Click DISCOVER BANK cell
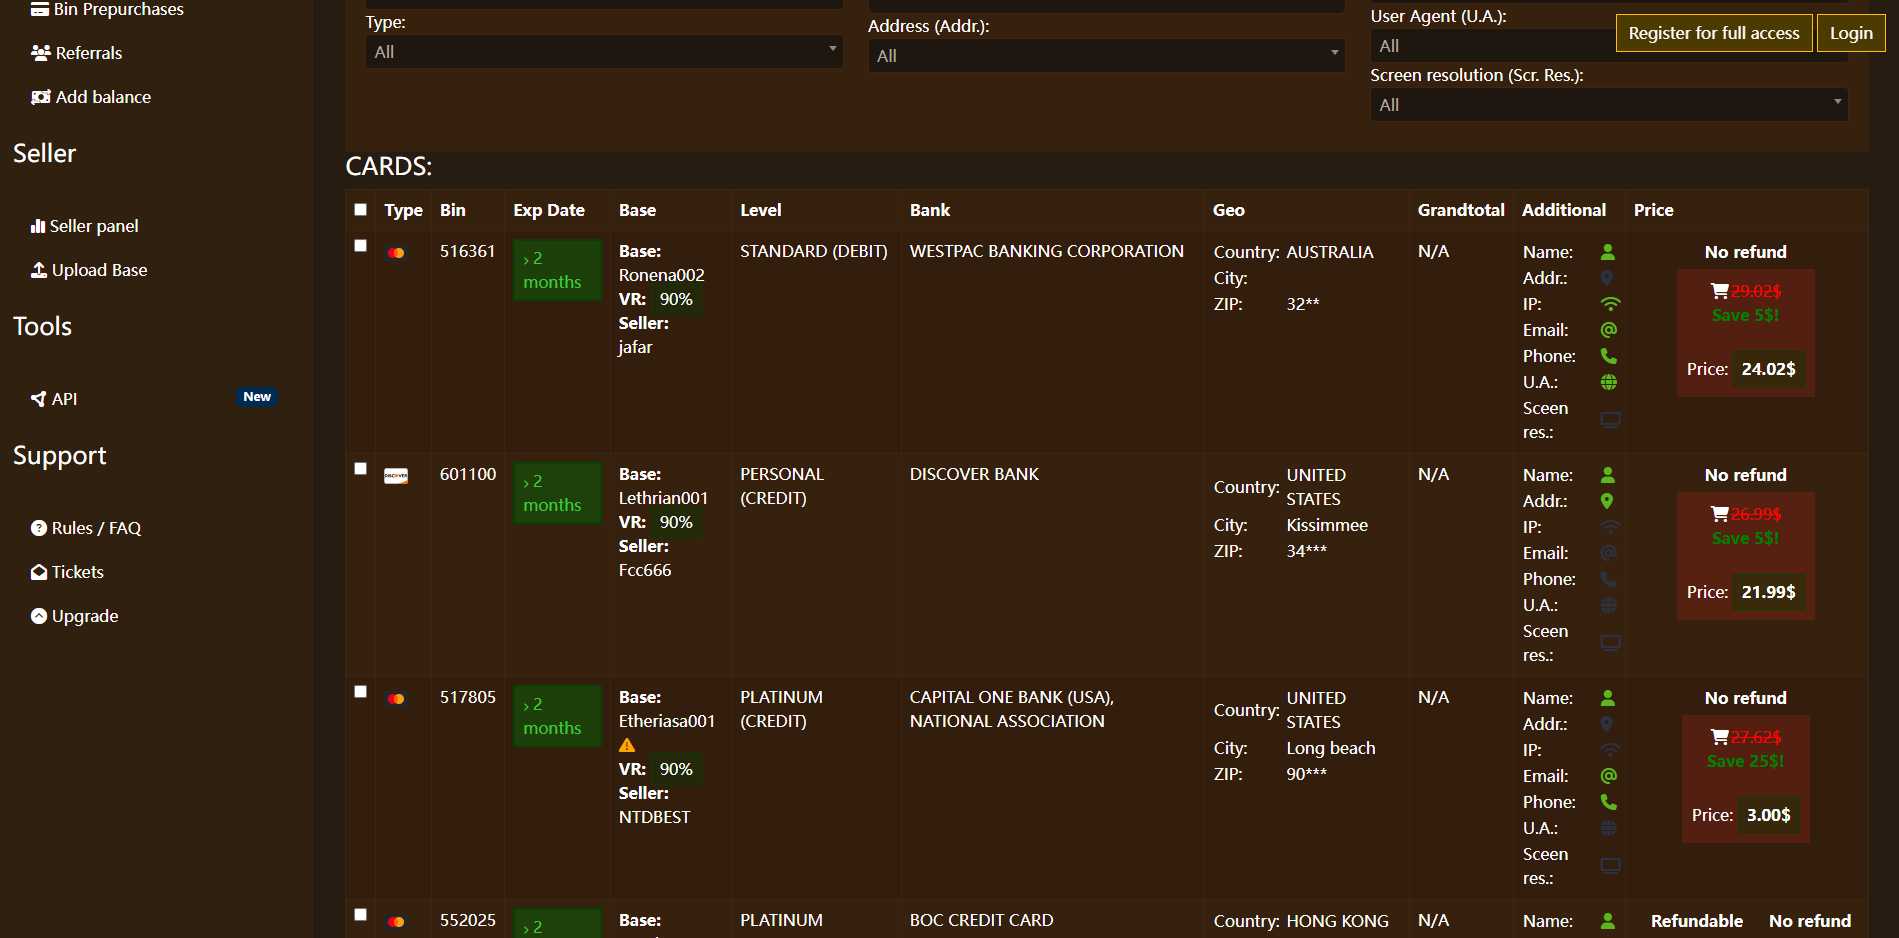Image resolution: width=1899 pixels, height=938 pixels. 975,474
